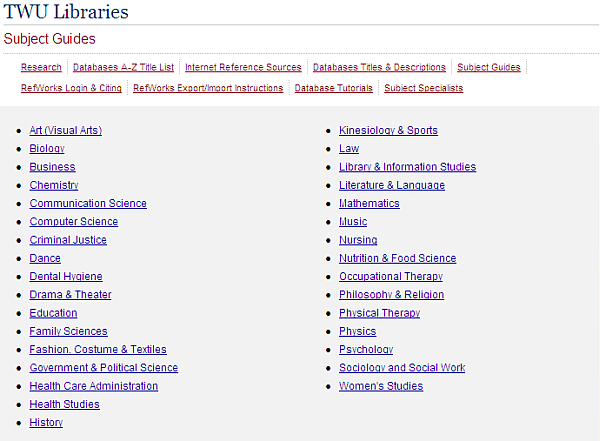Screen dimensions: 600x441
Task: Click the Women's Studies link
Action: point(380,386)
